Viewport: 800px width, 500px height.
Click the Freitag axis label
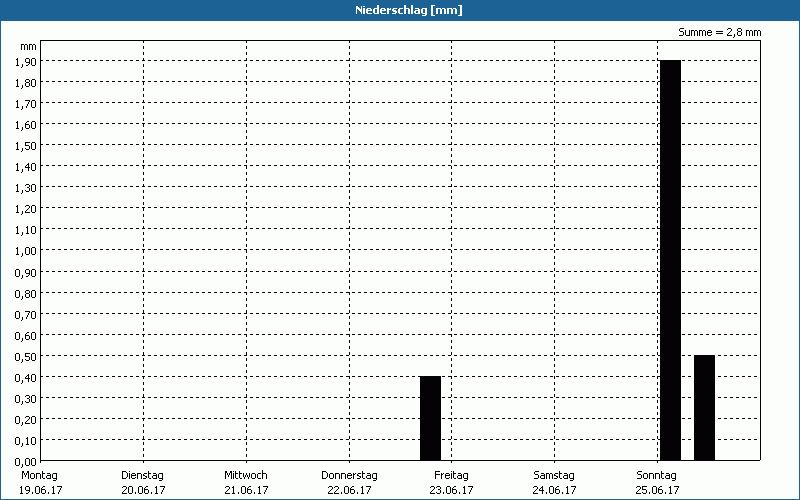[x=451, y=475]
